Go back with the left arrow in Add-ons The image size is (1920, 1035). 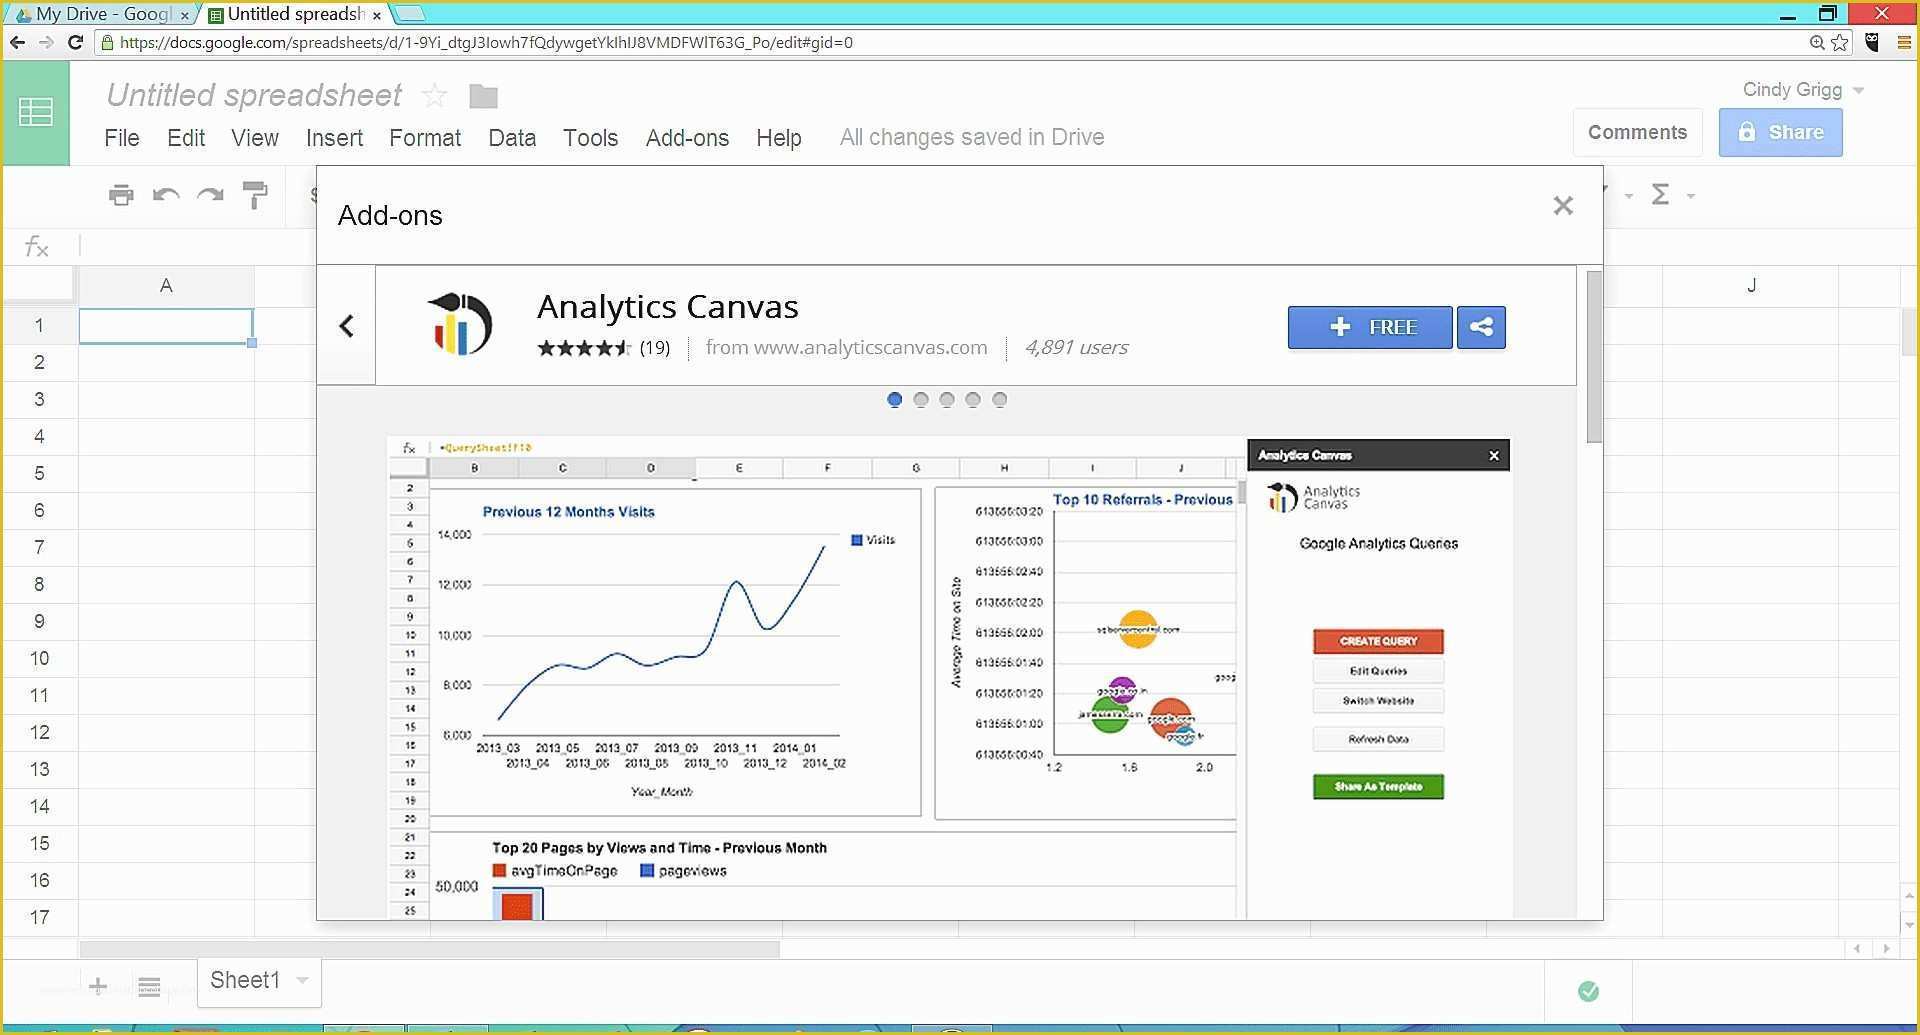[x=346, y=326]
